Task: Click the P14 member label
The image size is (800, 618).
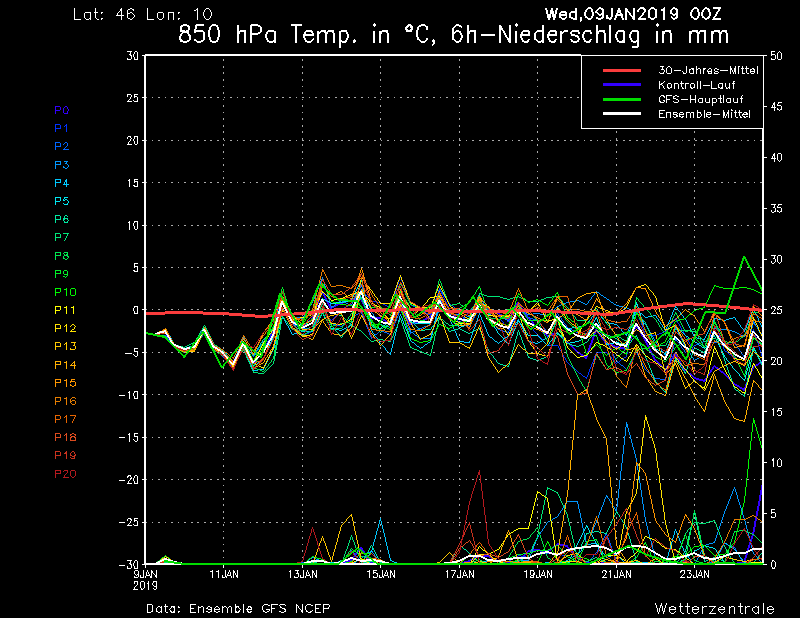Action: click(65, 365)
